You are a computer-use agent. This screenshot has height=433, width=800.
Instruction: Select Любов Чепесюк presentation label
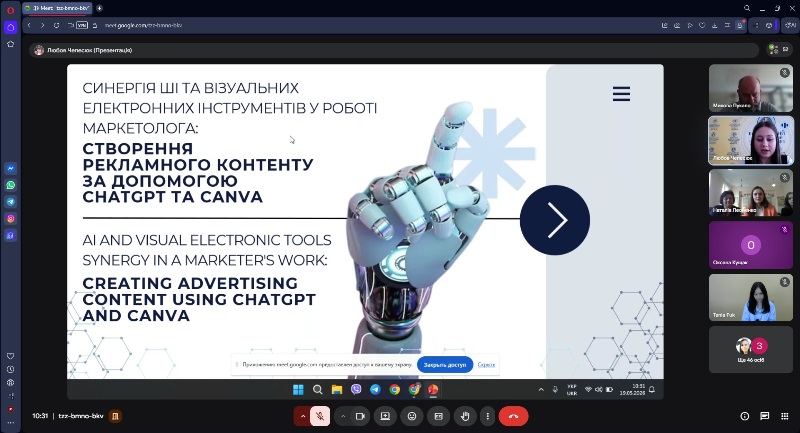[89, 50]
